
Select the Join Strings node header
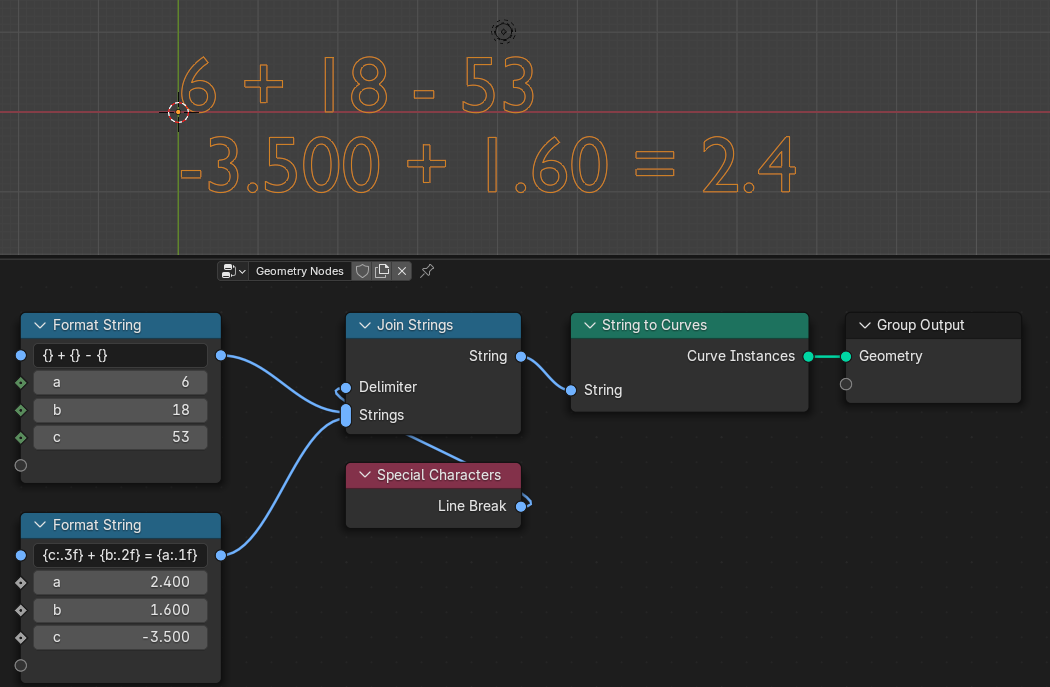433,325
